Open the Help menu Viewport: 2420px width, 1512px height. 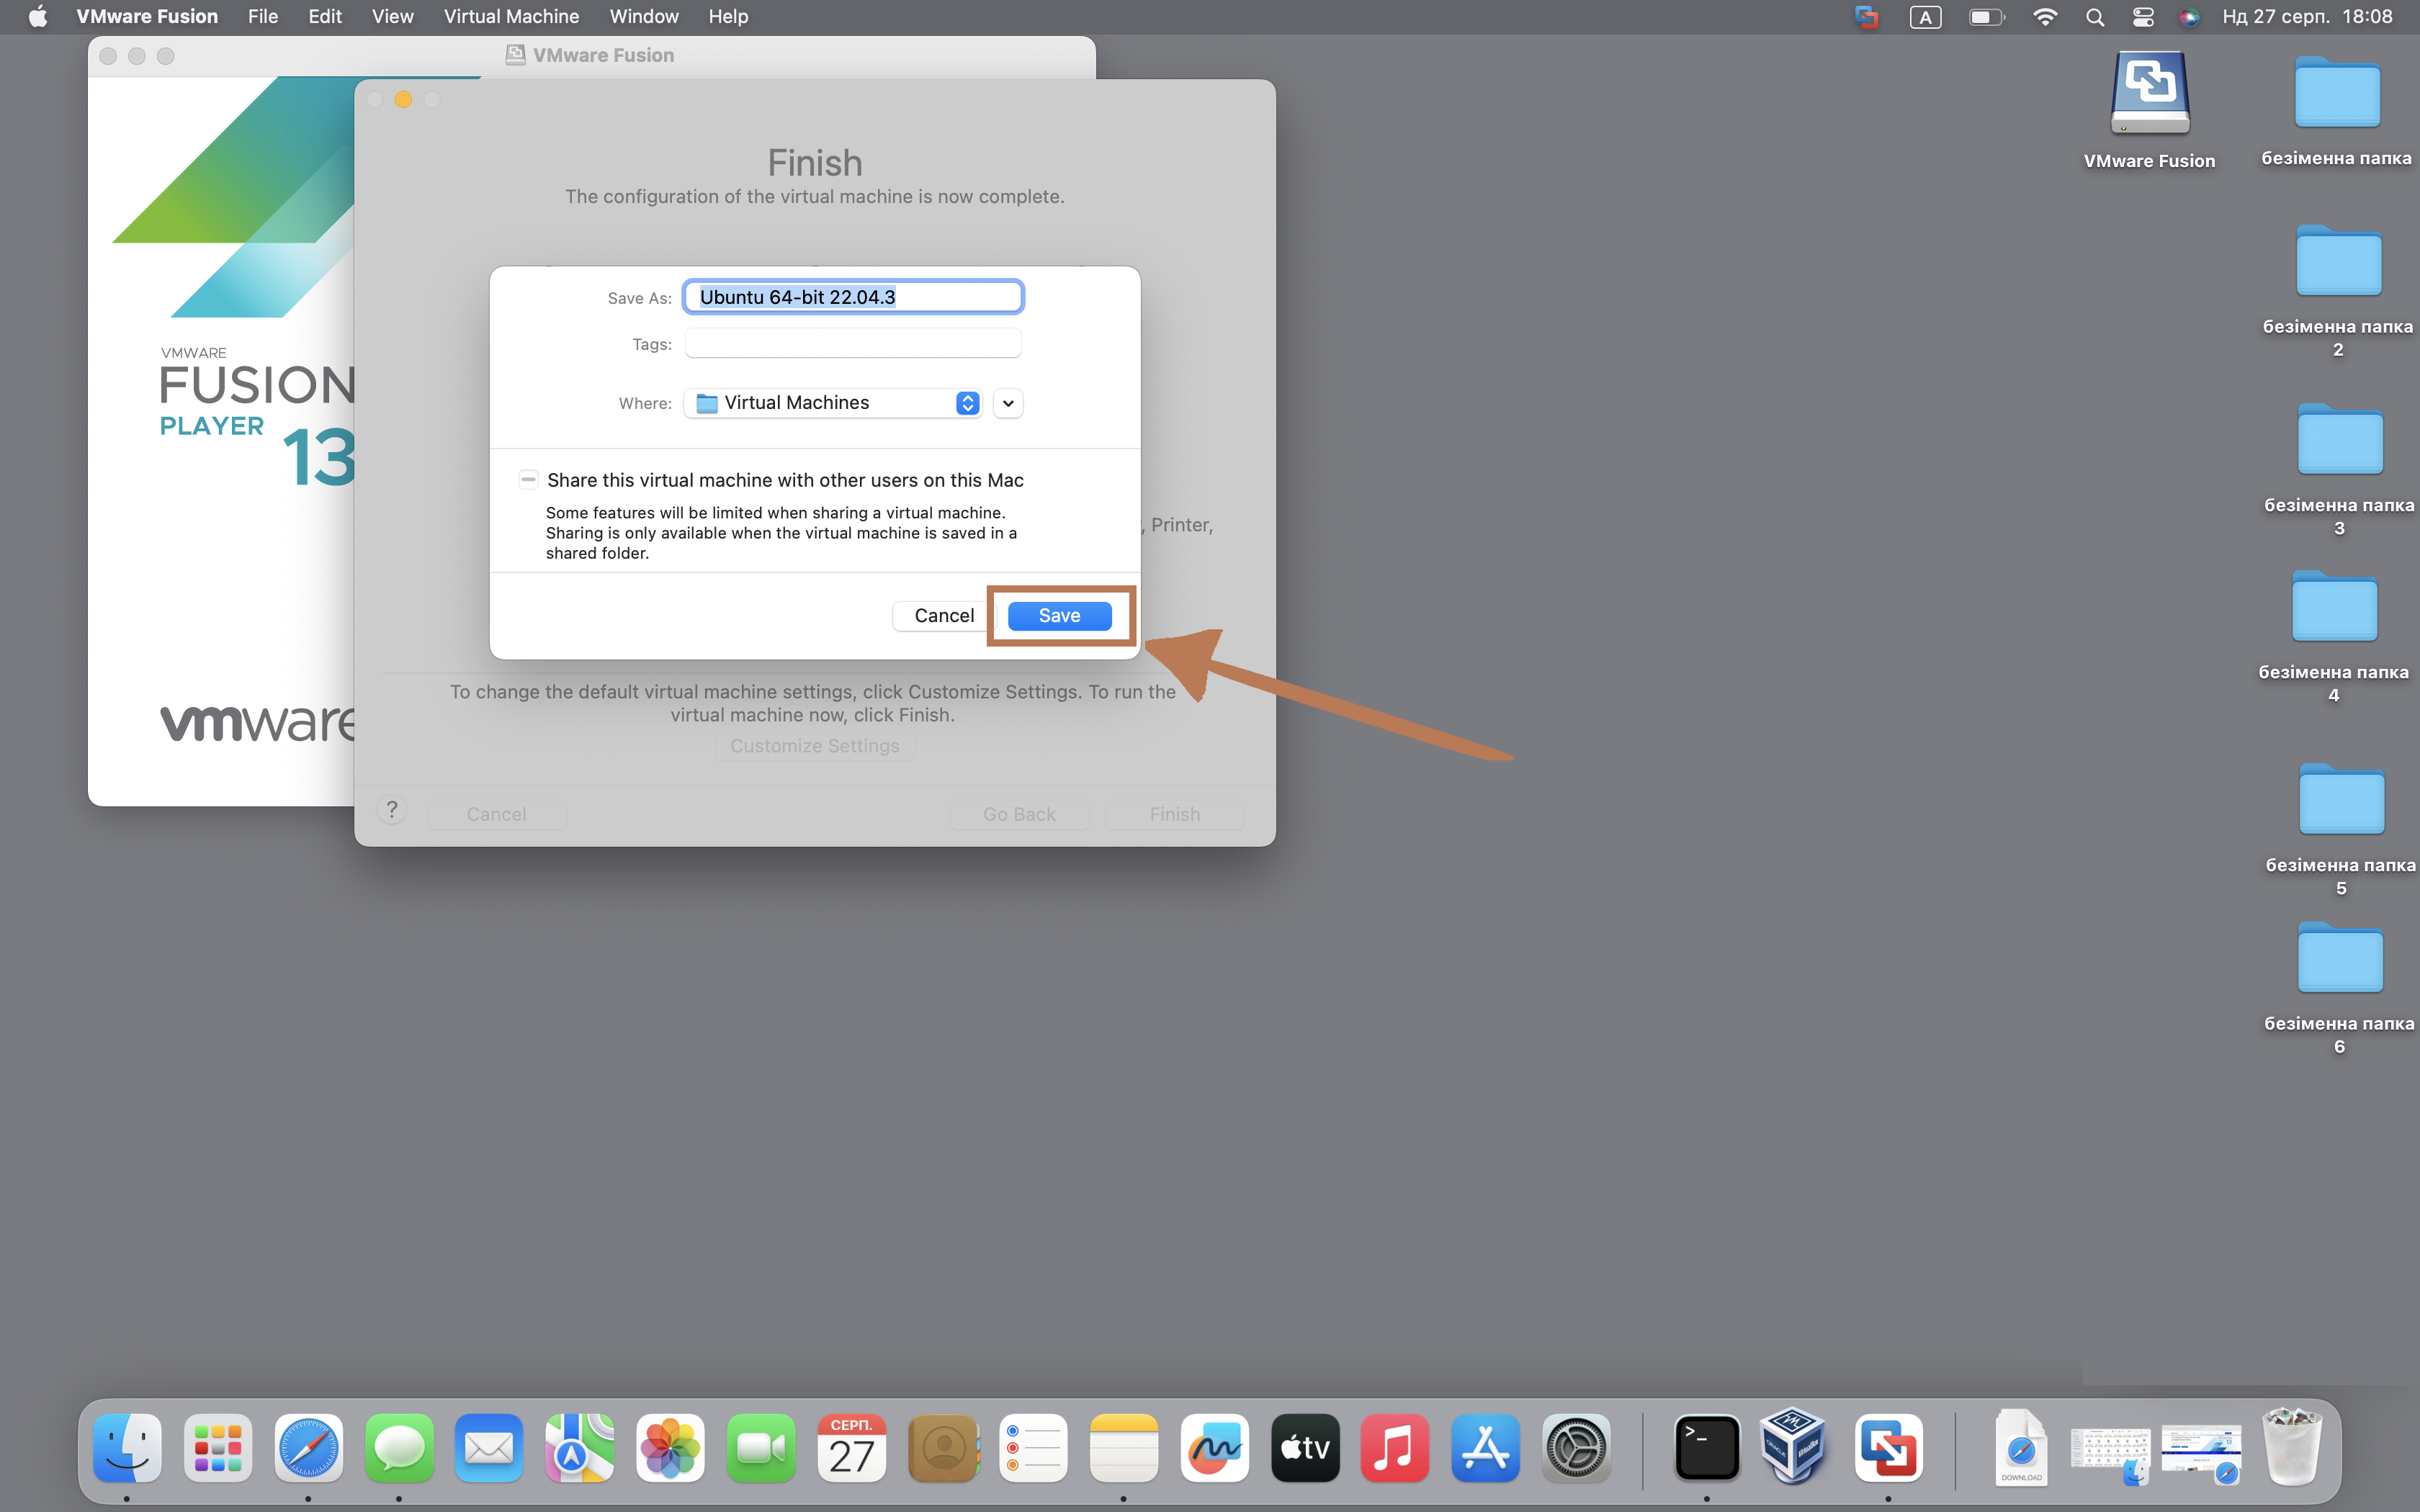(x=728, y=16)
